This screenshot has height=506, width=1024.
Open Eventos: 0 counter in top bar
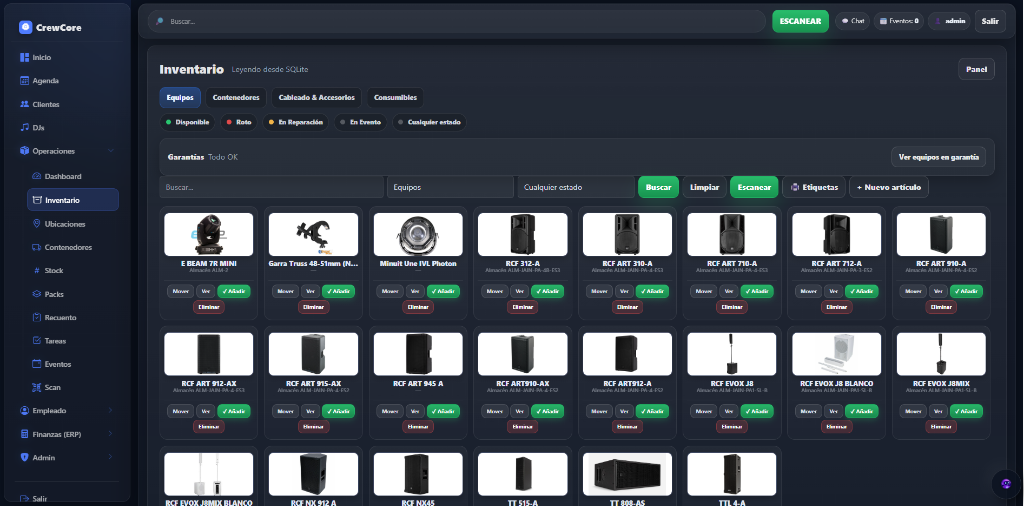coord(899,21)
